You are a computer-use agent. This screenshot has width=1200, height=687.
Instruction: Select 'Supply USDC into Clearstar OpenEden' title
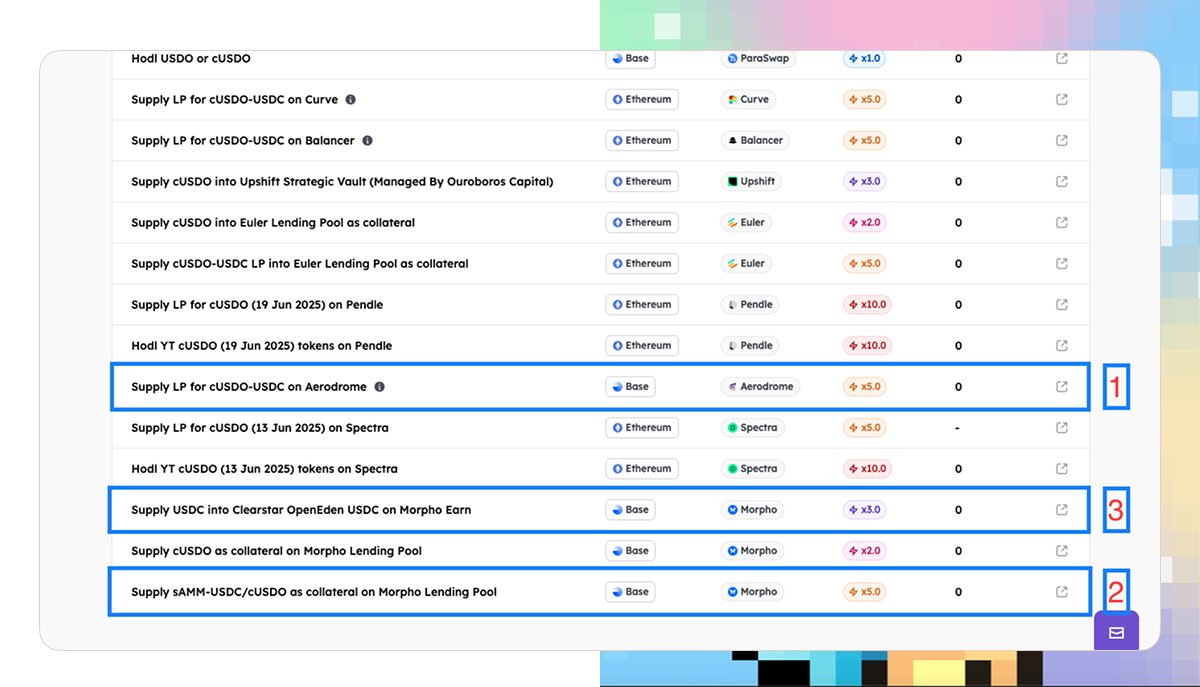[x=301, y=509]
